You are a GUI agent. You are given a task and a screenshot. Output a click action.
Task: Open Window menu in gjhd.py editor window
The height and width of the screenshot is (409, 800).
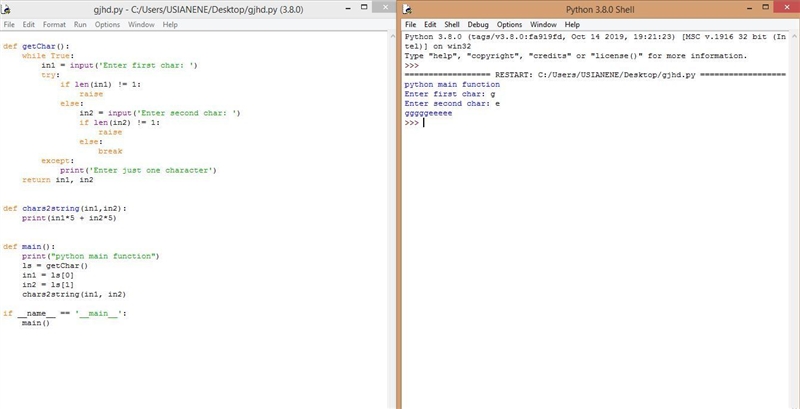click(141, 24)
